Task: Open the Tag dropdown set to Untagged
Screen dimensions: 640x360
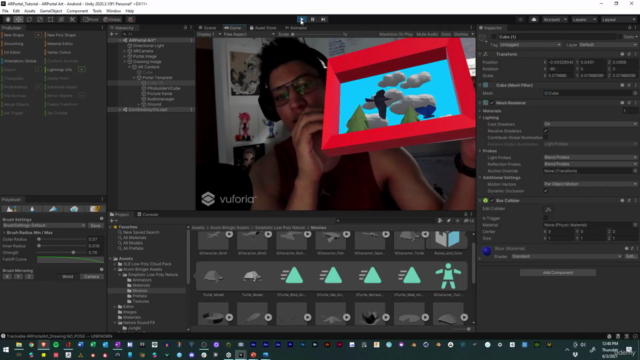Action: coord(530,44)
